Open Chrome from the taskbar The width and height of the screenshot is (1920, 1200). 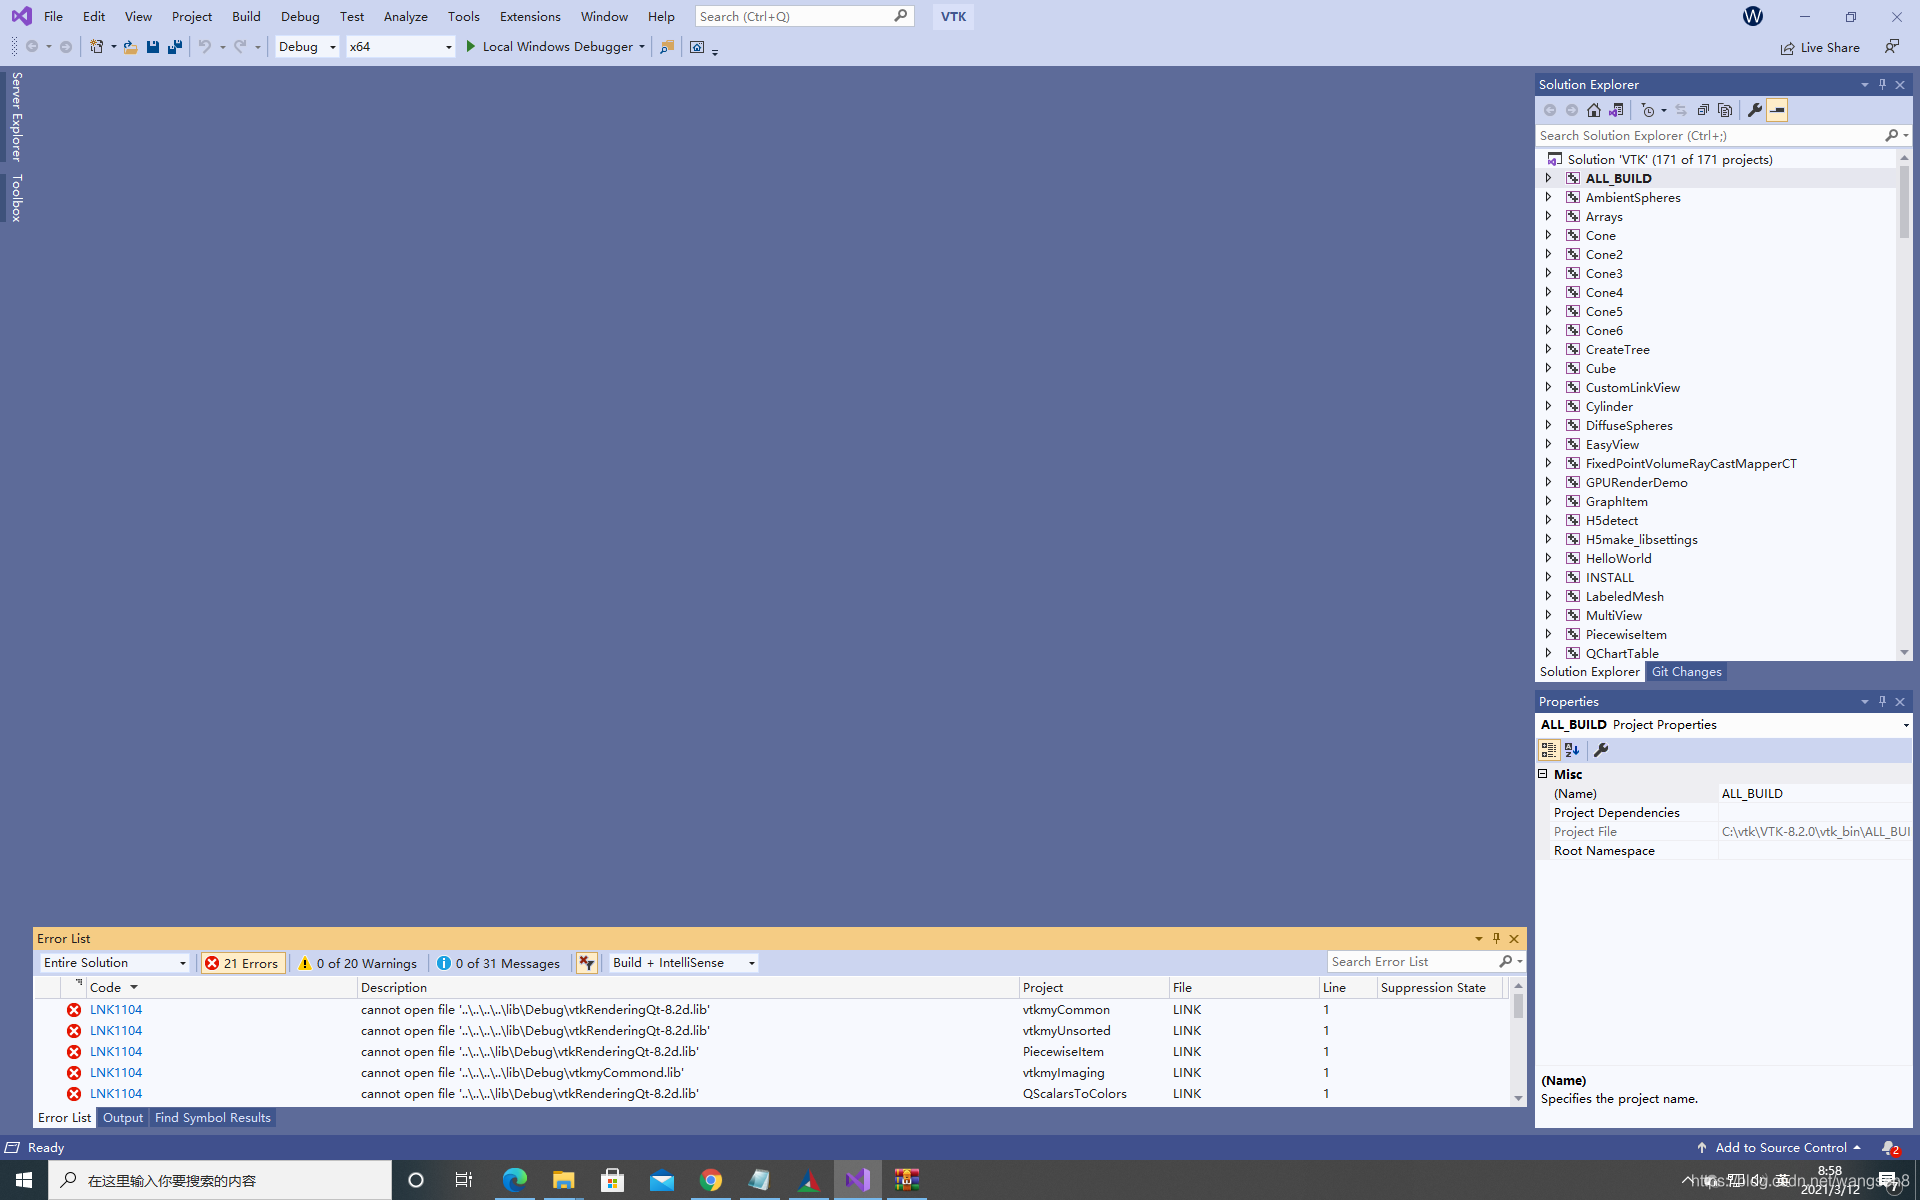[711, 1180]
